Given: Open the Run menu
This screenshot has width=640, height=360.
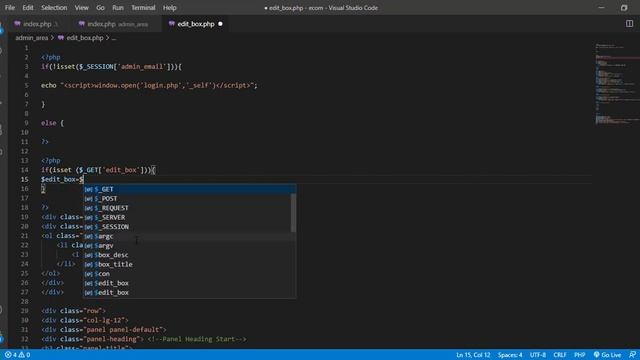Looking at the screenshot, I should tap(118, 8).
